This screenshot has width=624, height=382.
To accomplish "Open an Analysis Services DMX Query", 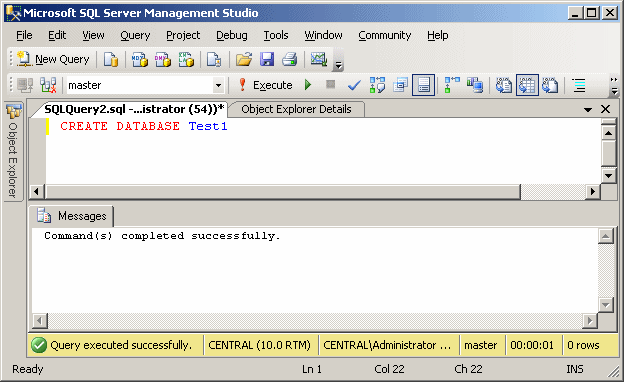I will [x=163, y=59].
